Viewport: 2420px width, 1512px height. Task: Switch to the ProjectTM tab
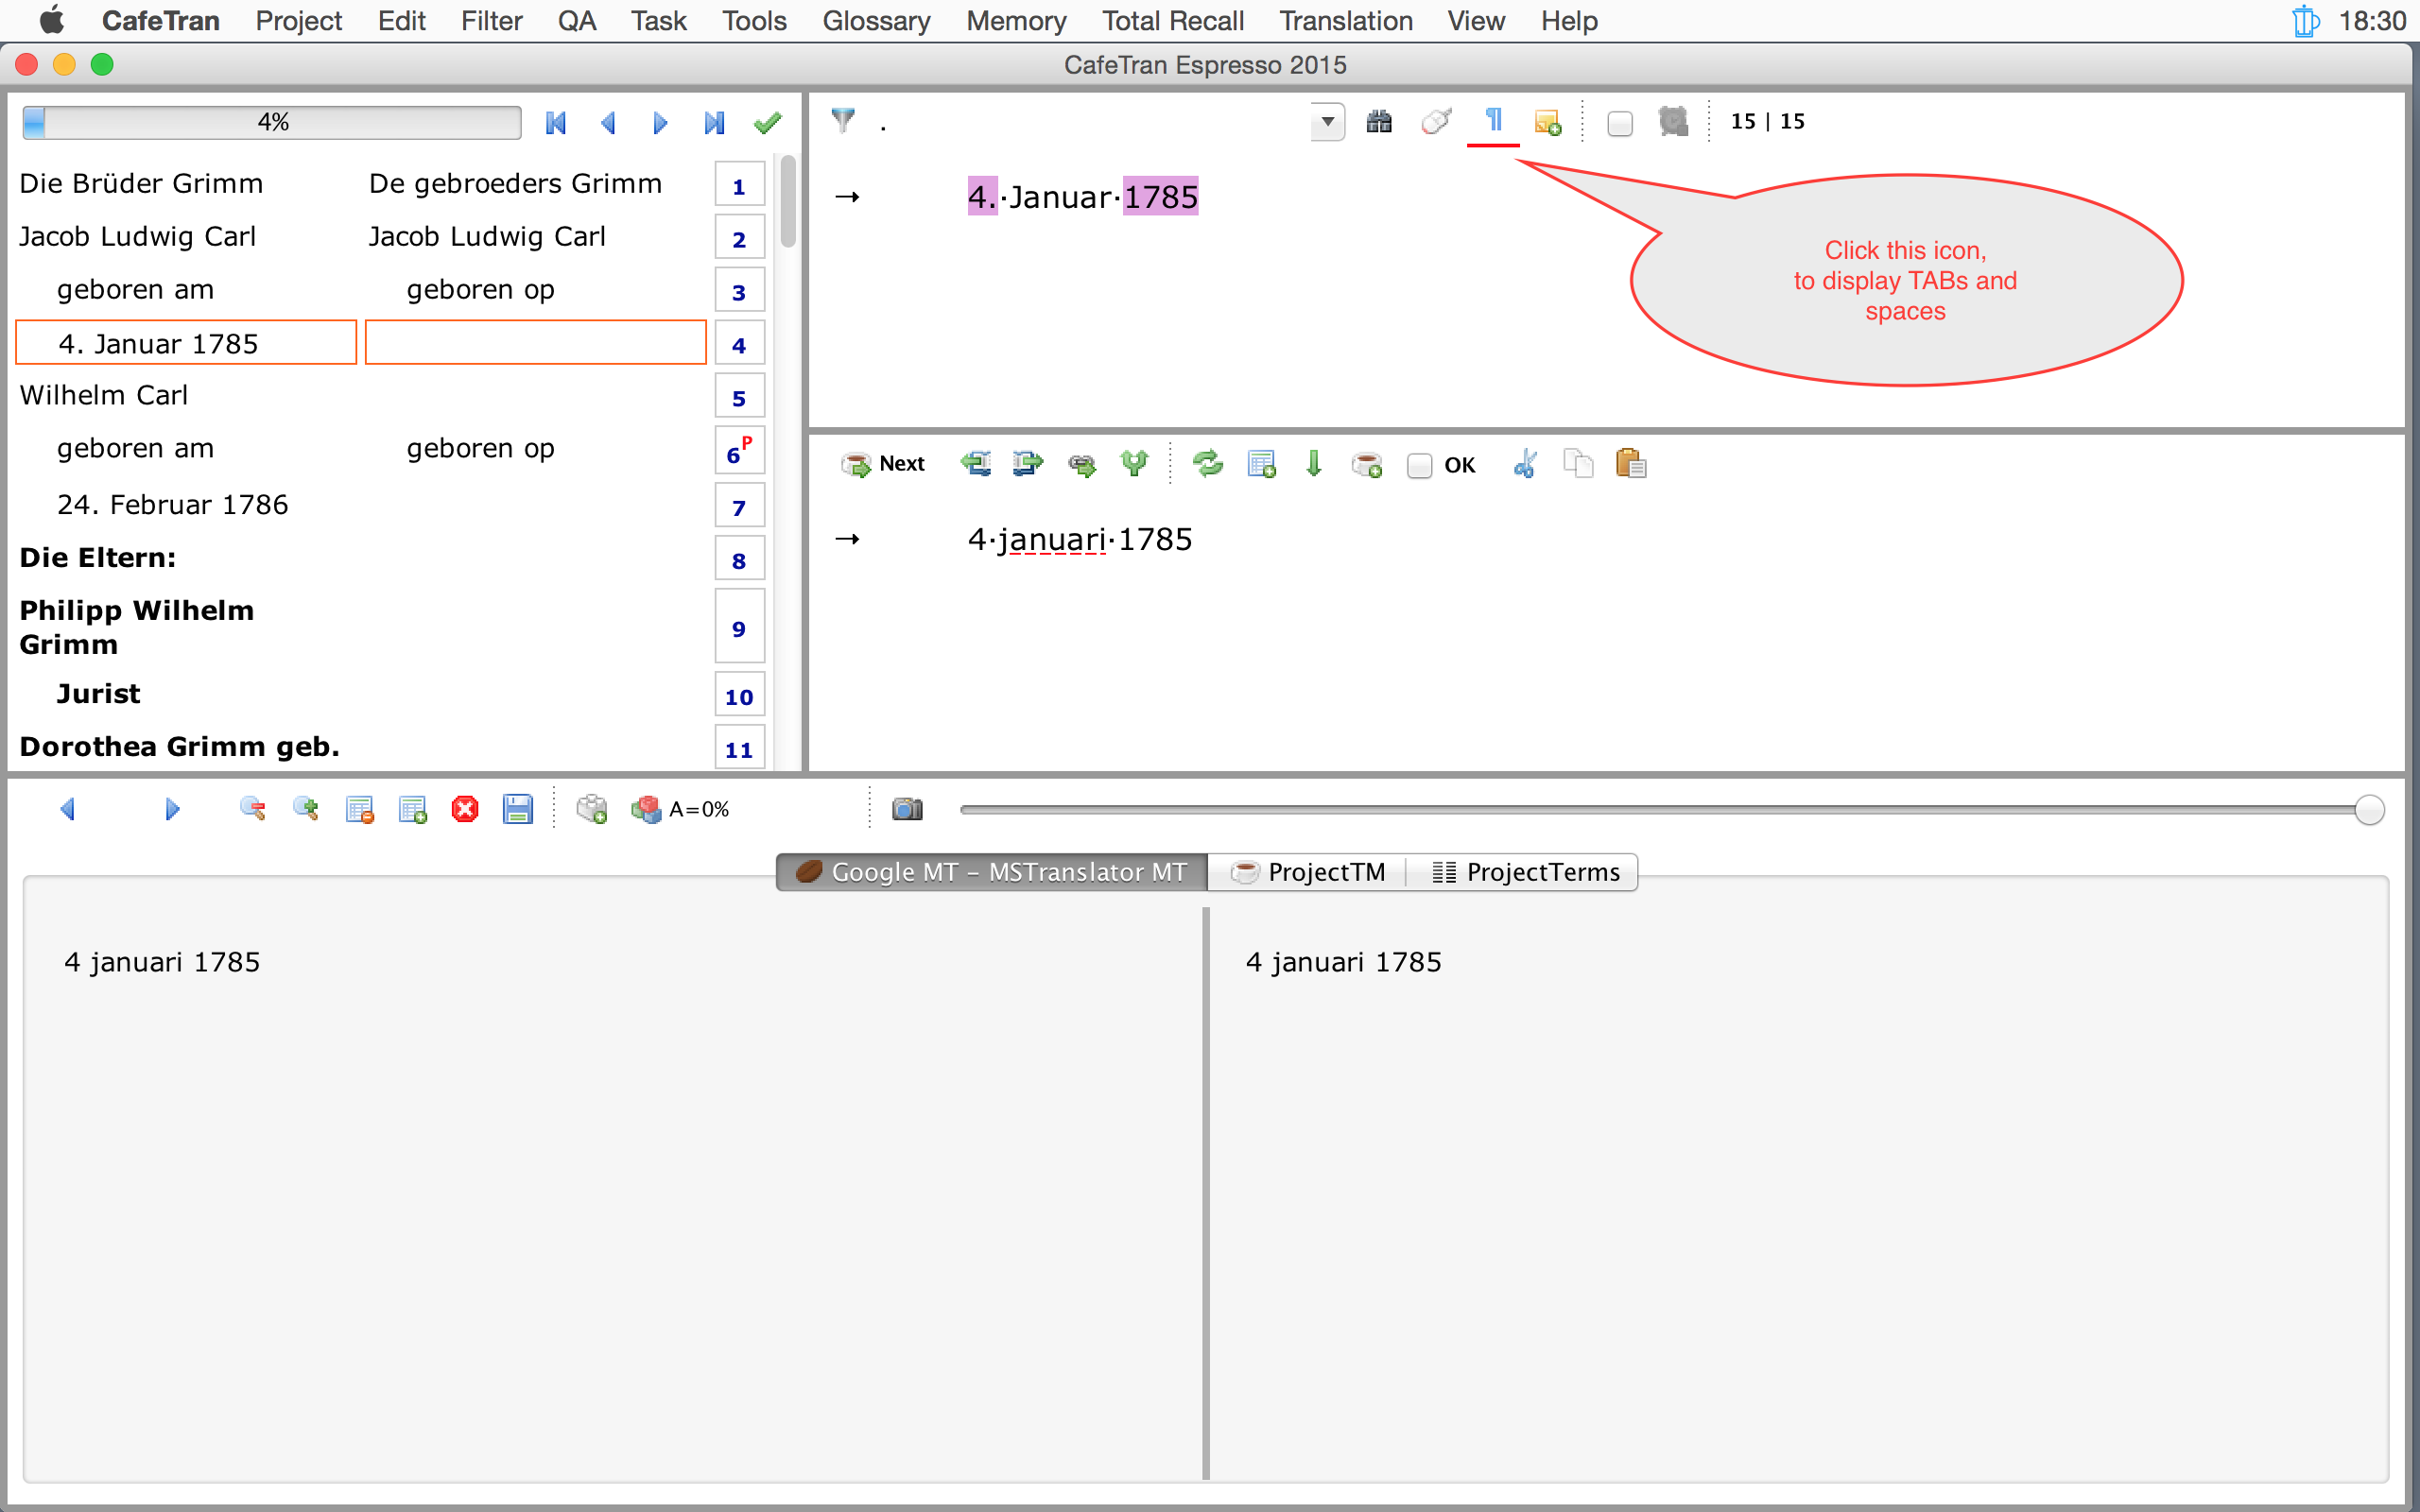coord(1308,872)
